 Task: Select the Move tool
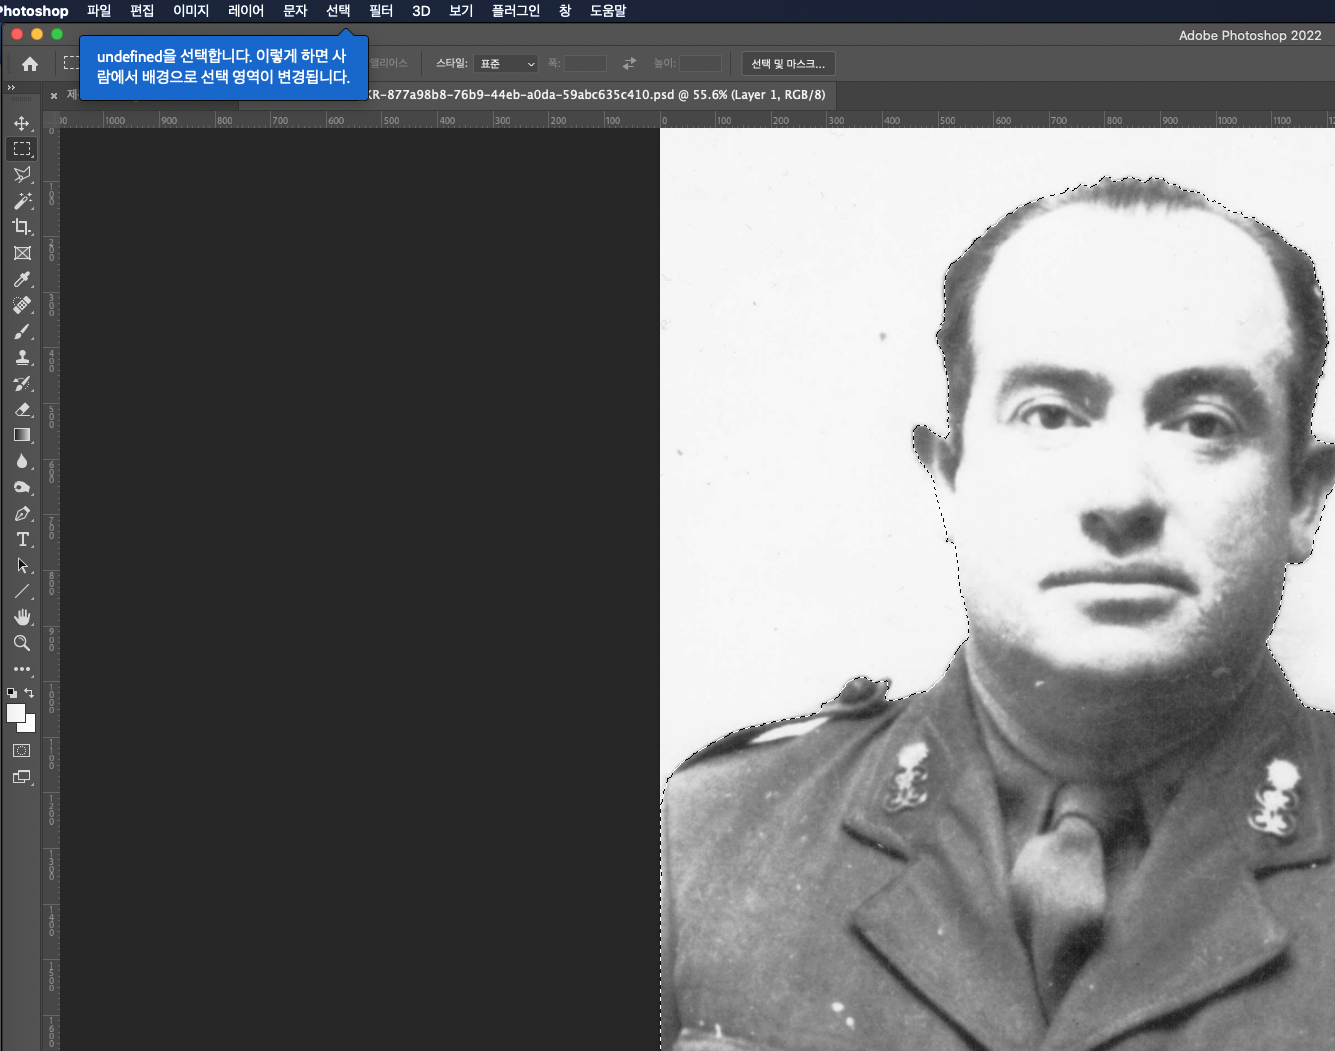click(22, 123)
